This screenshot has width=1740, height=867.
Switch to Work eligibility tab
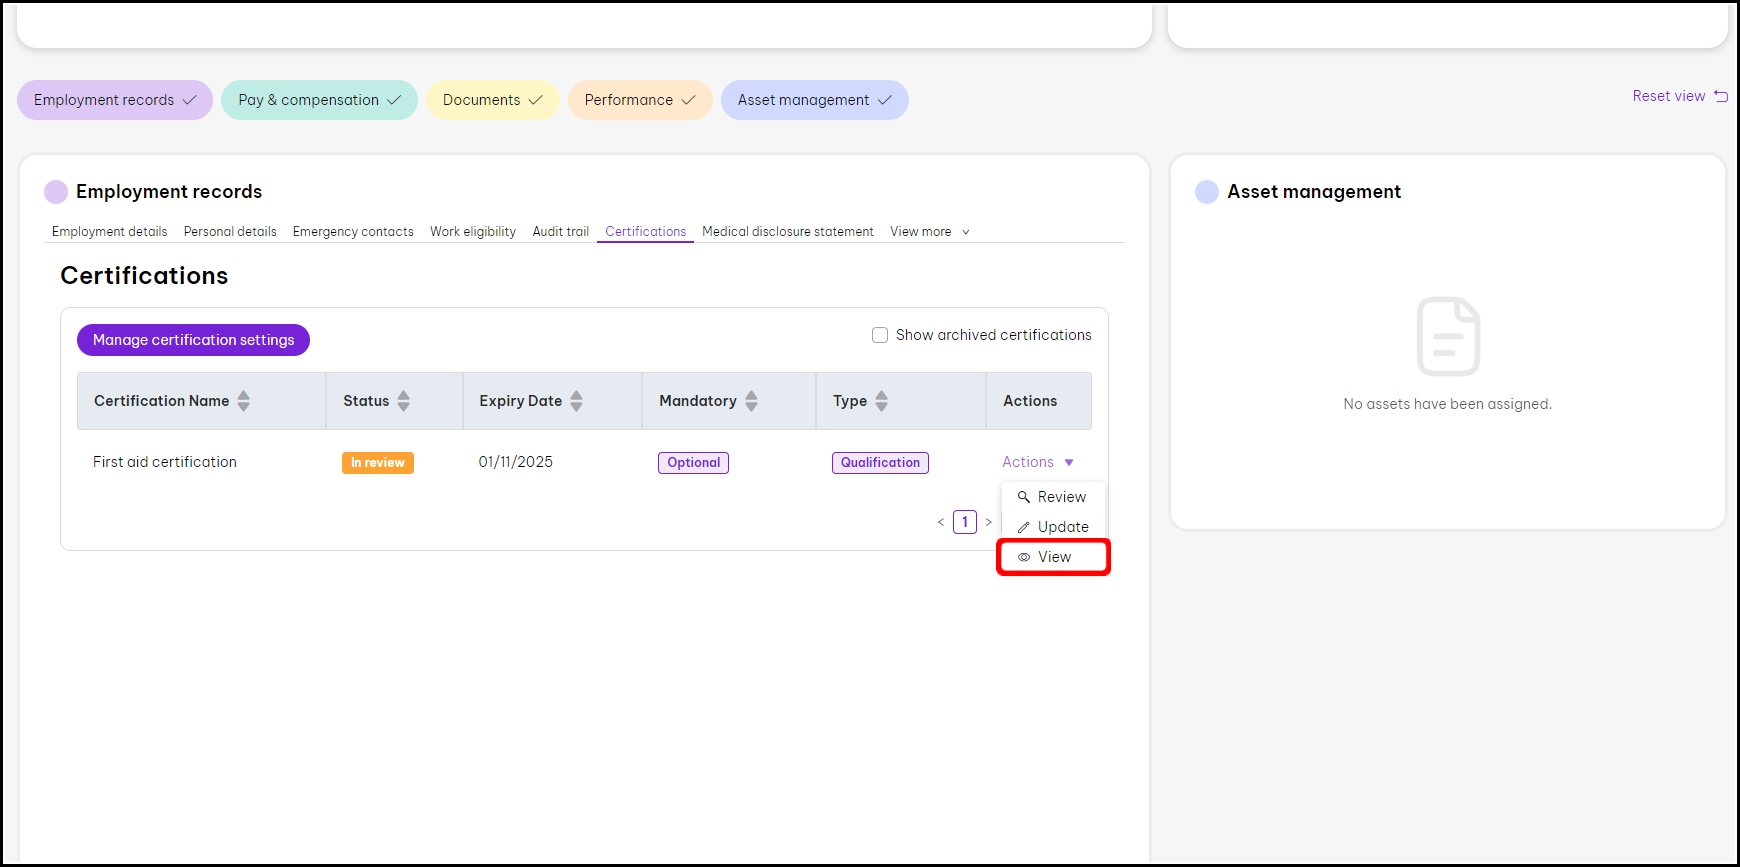click(x=473, y=231)
